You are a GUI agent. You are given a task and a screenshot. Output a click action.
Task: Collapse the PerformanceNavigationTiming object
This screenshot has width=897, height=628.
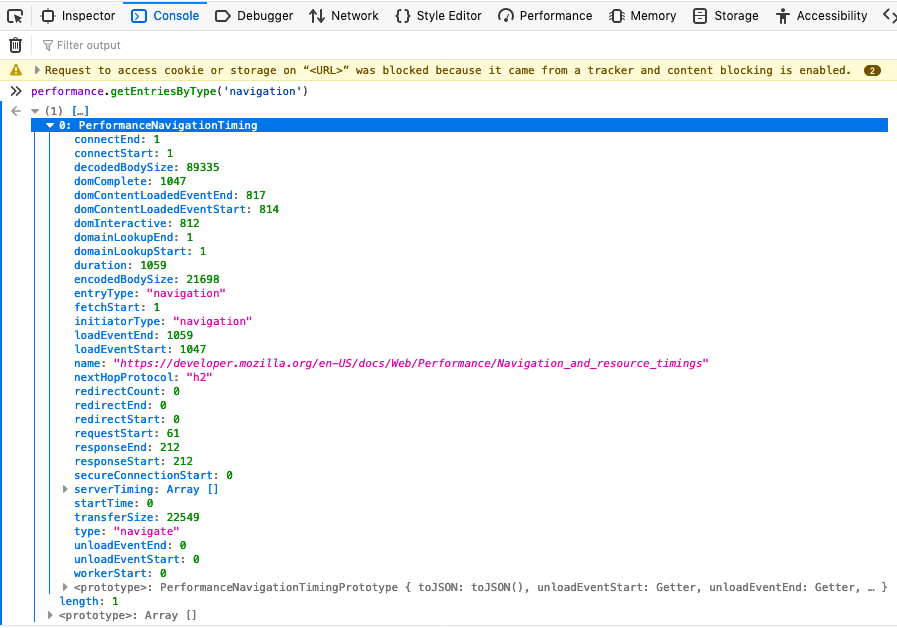click(x=49, y=125)
